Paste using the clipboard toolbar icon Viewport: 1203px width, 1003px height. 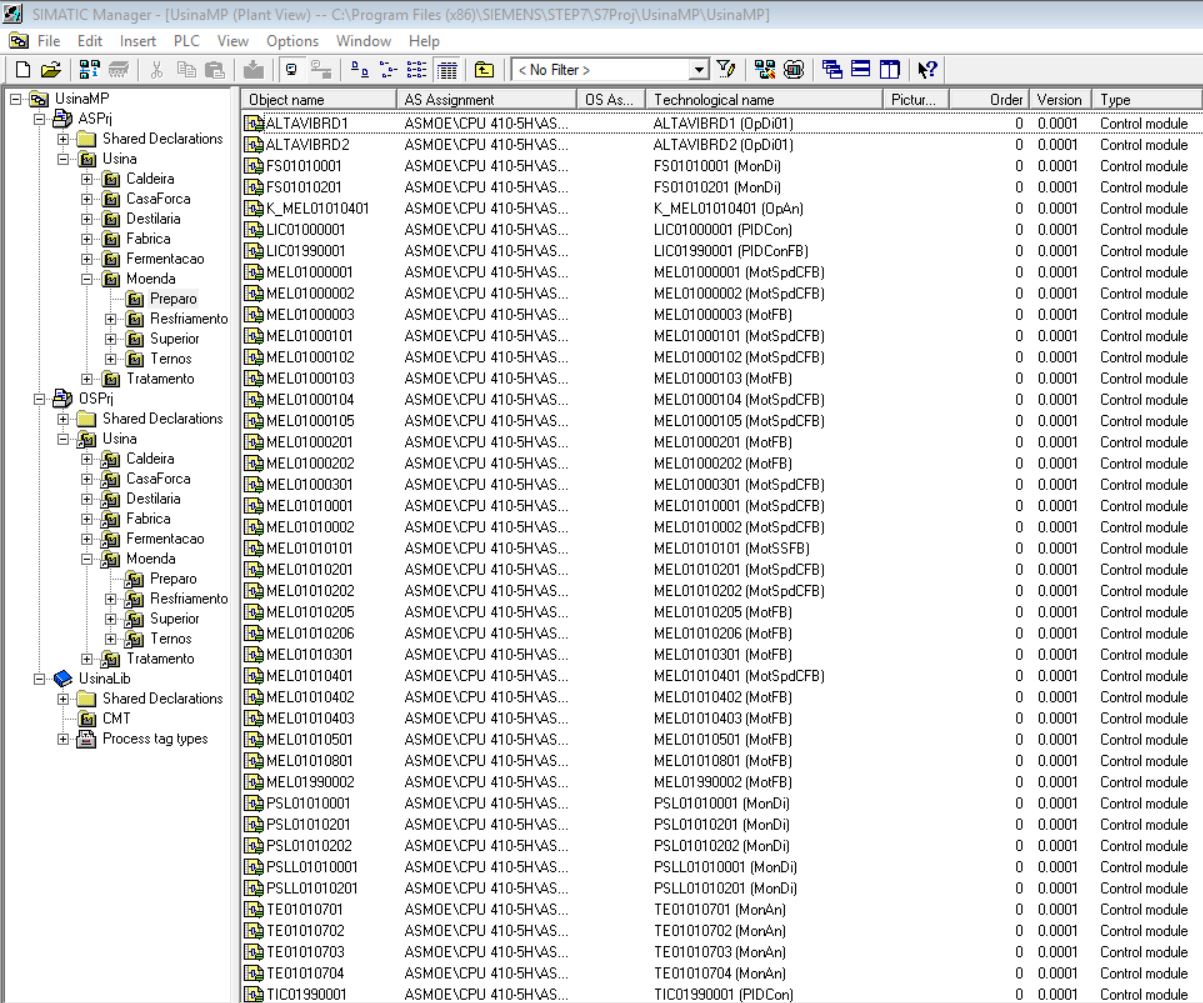click(x=214, y=70)
